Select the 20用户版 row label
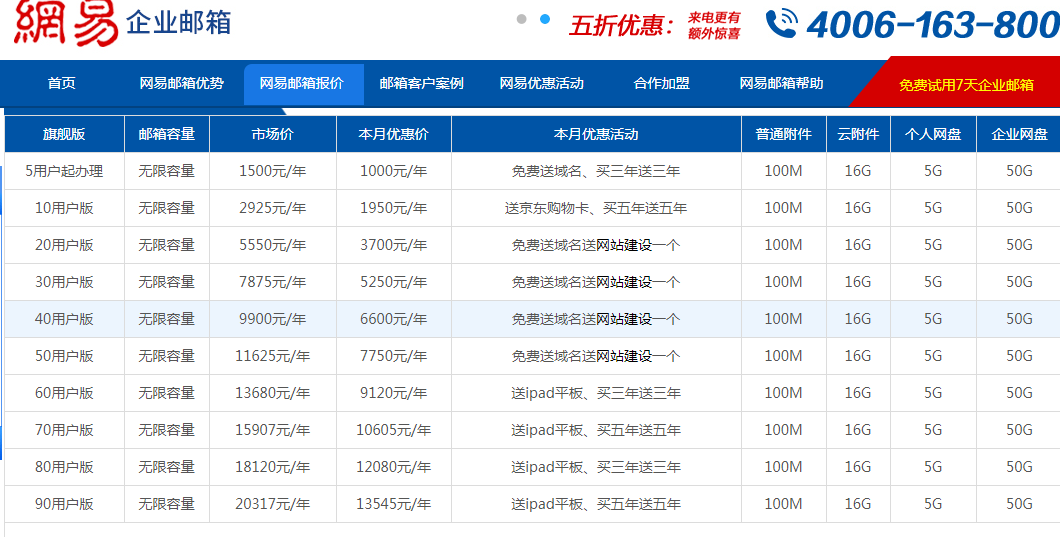The height and width of the screenshot is (537, 1060). [x=64, y=245]
